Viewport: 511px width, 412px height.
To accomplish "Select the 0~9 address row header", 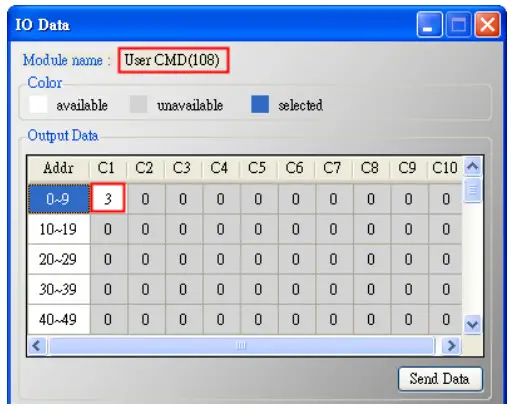I will click(59, 199).
